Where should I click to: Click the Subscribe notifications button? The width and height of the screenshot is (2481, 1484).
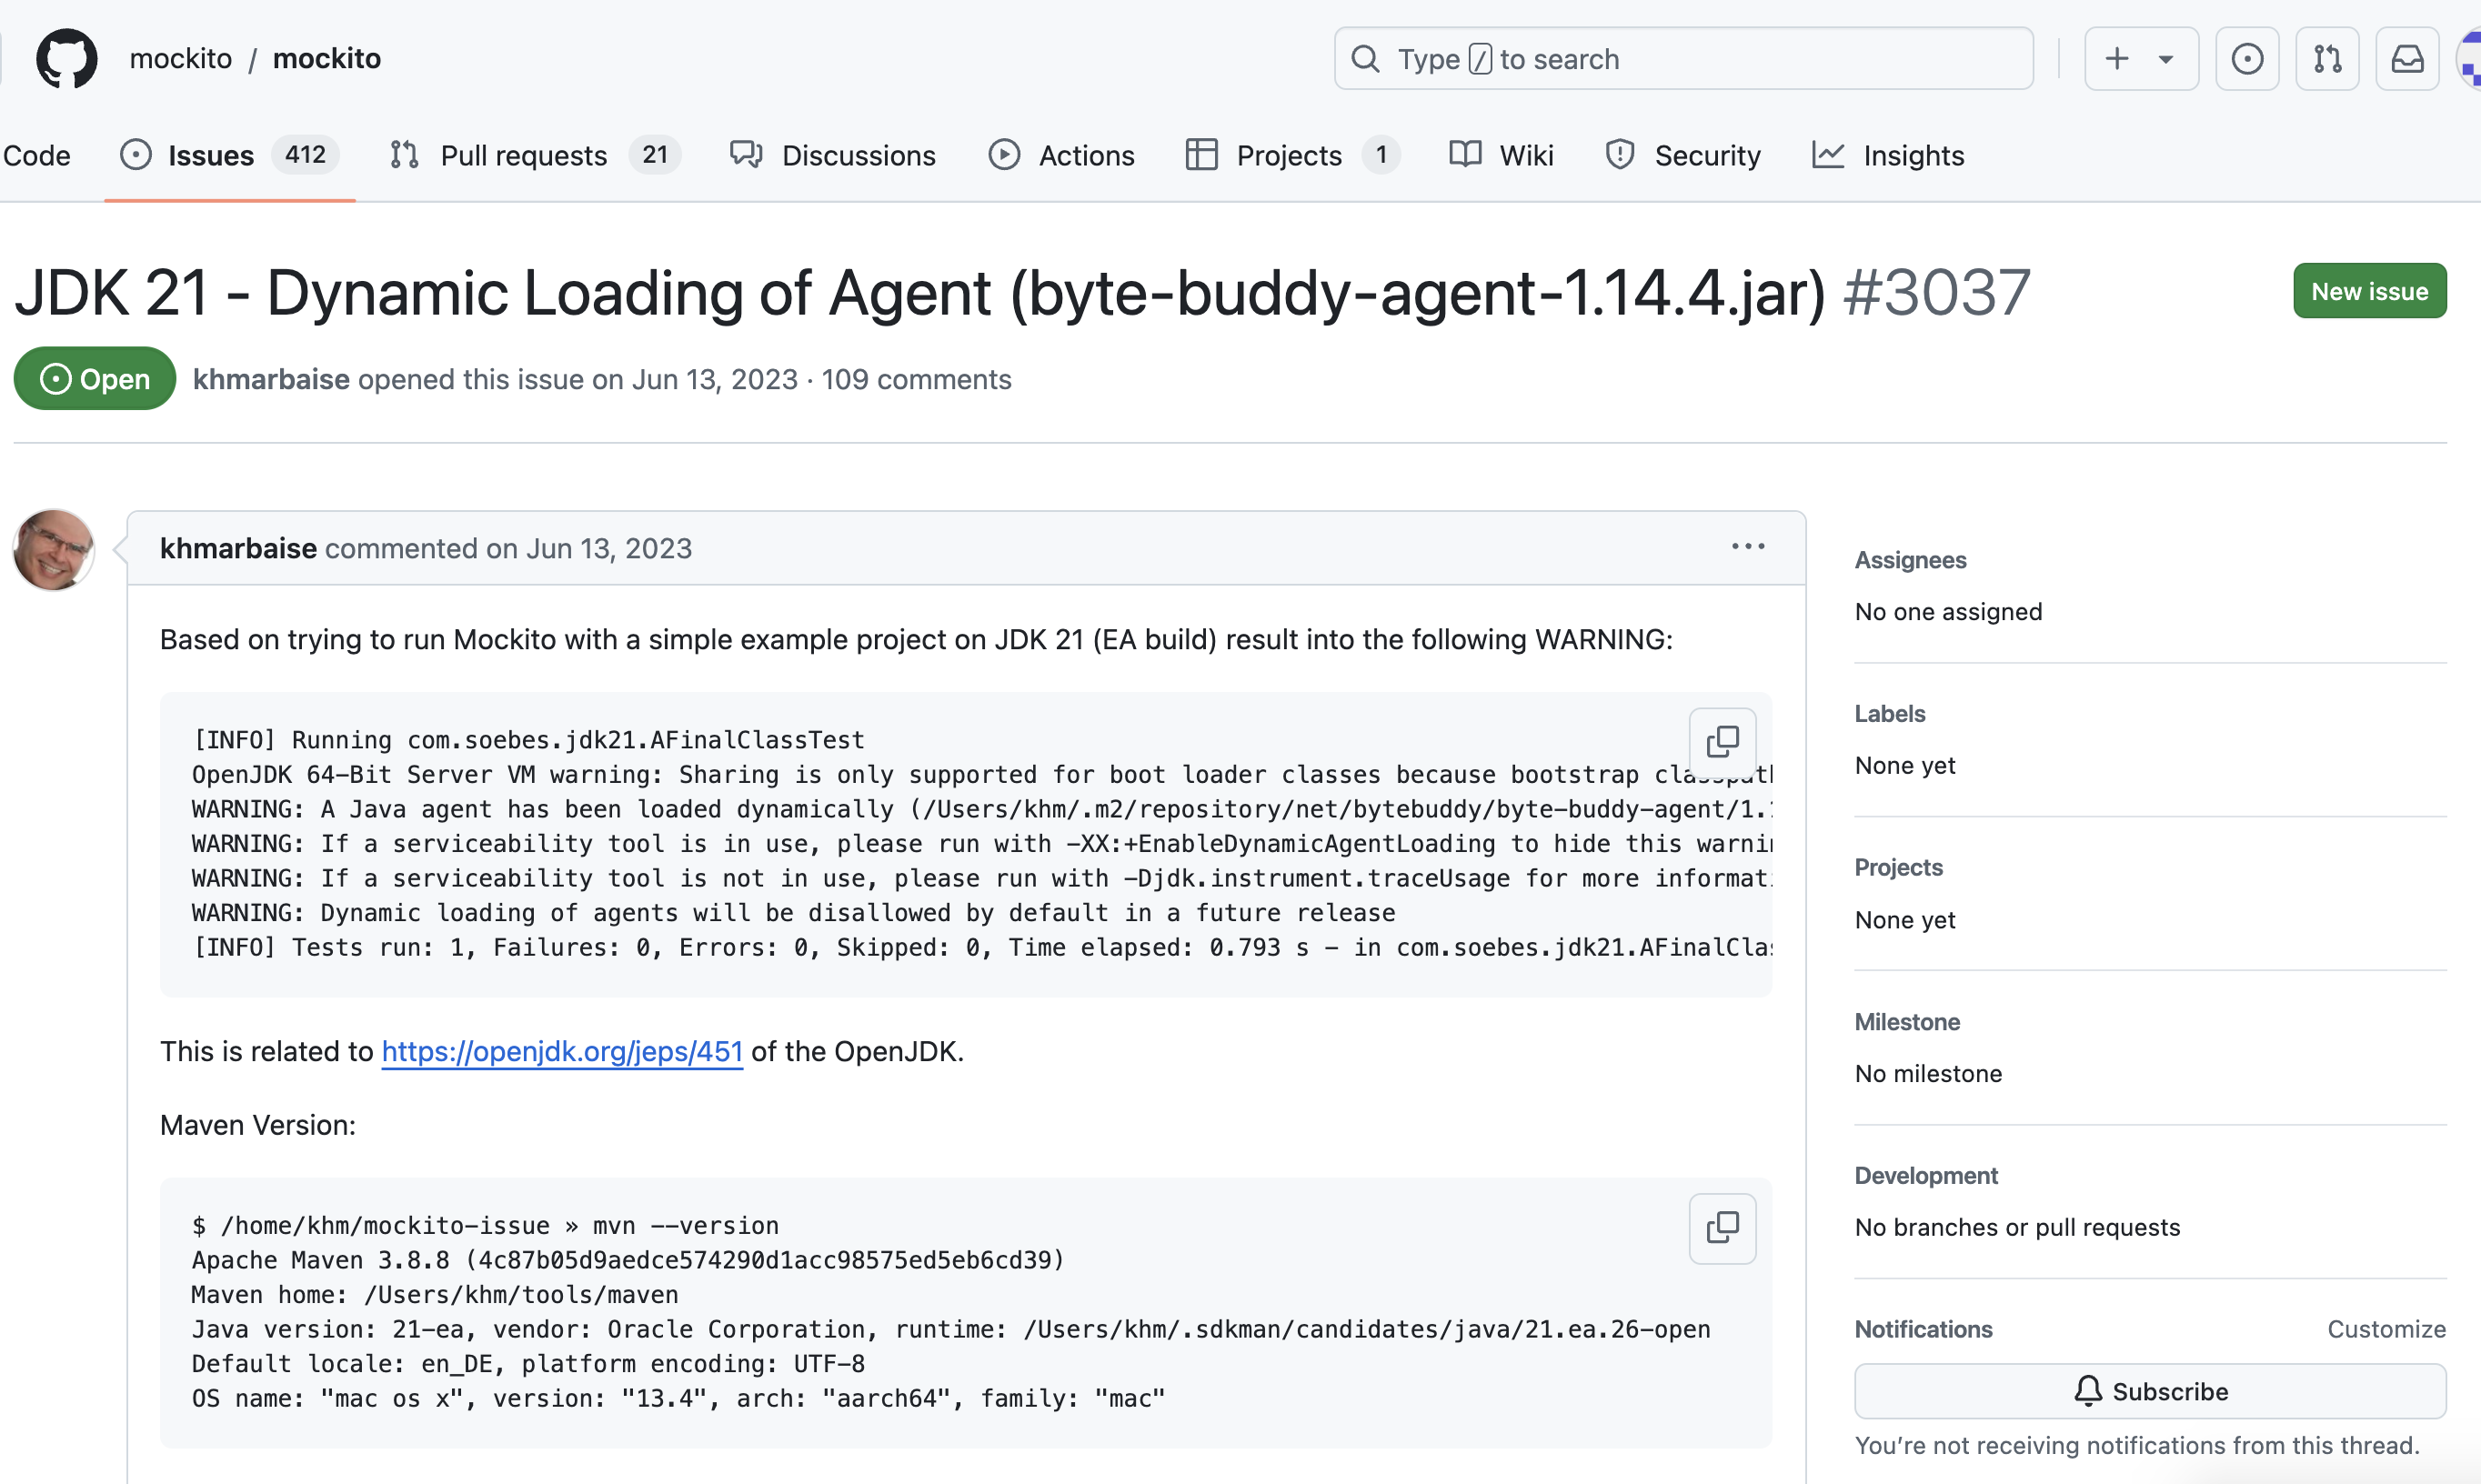point(2150,1391)
